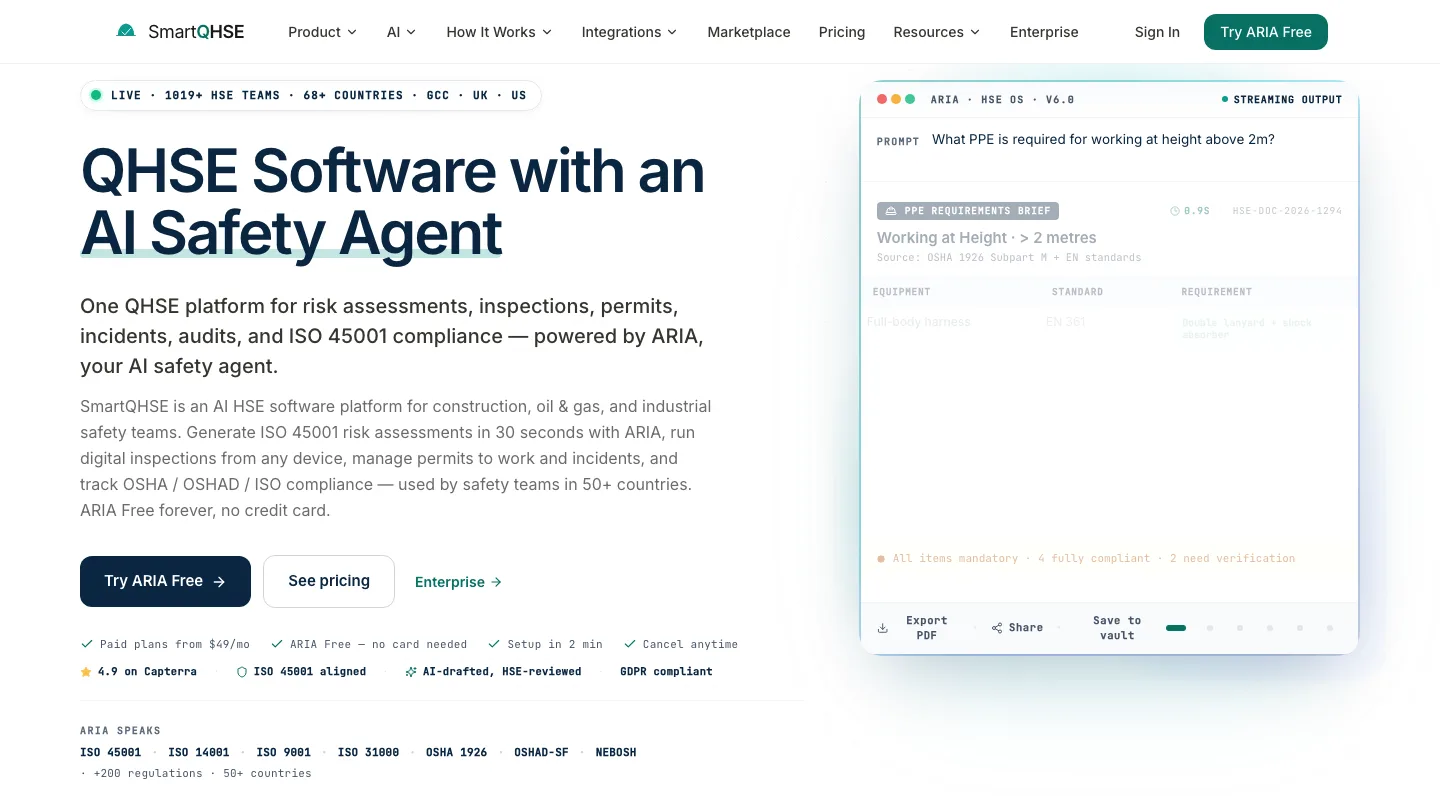Click the green LIVE status dot
This screenshot has width=1440, height=810.
tap(96, 95)
